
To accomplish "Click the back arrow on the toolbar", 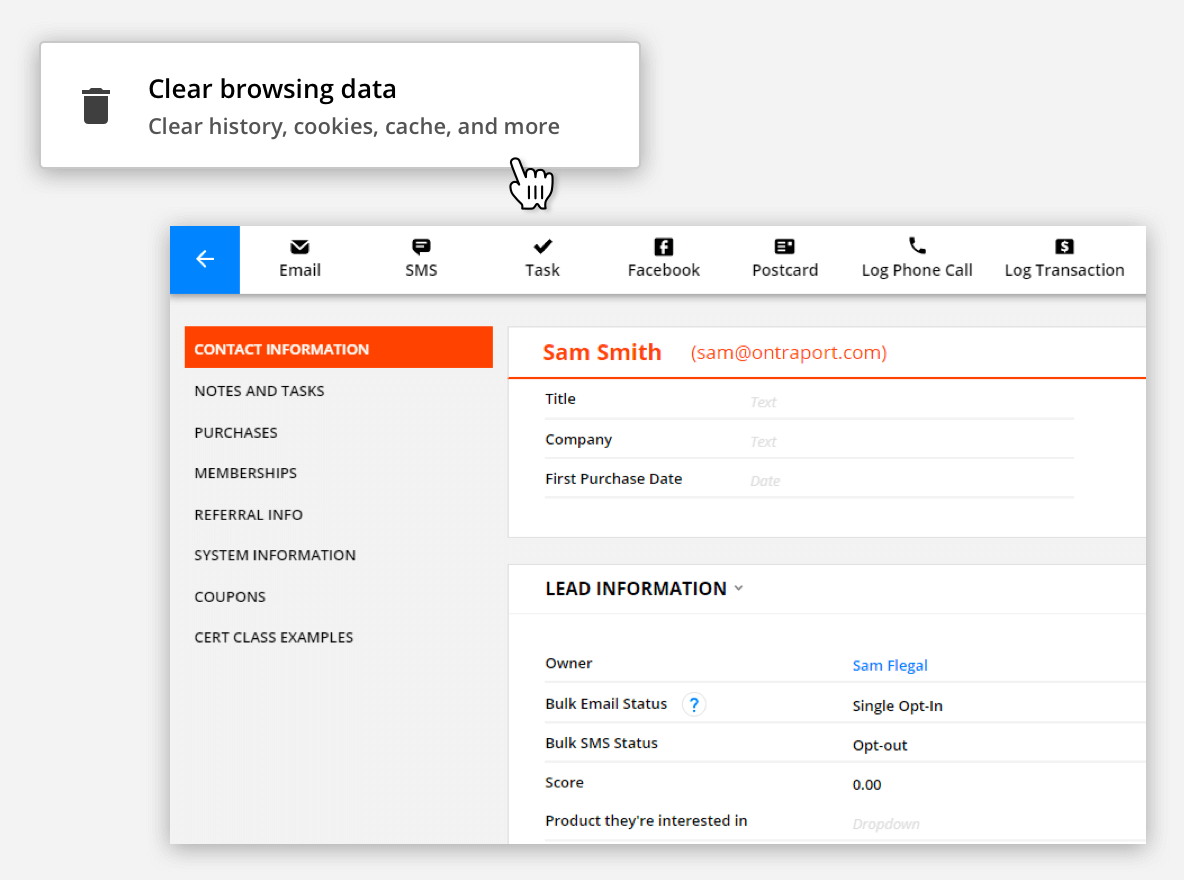I will point(204,259).
